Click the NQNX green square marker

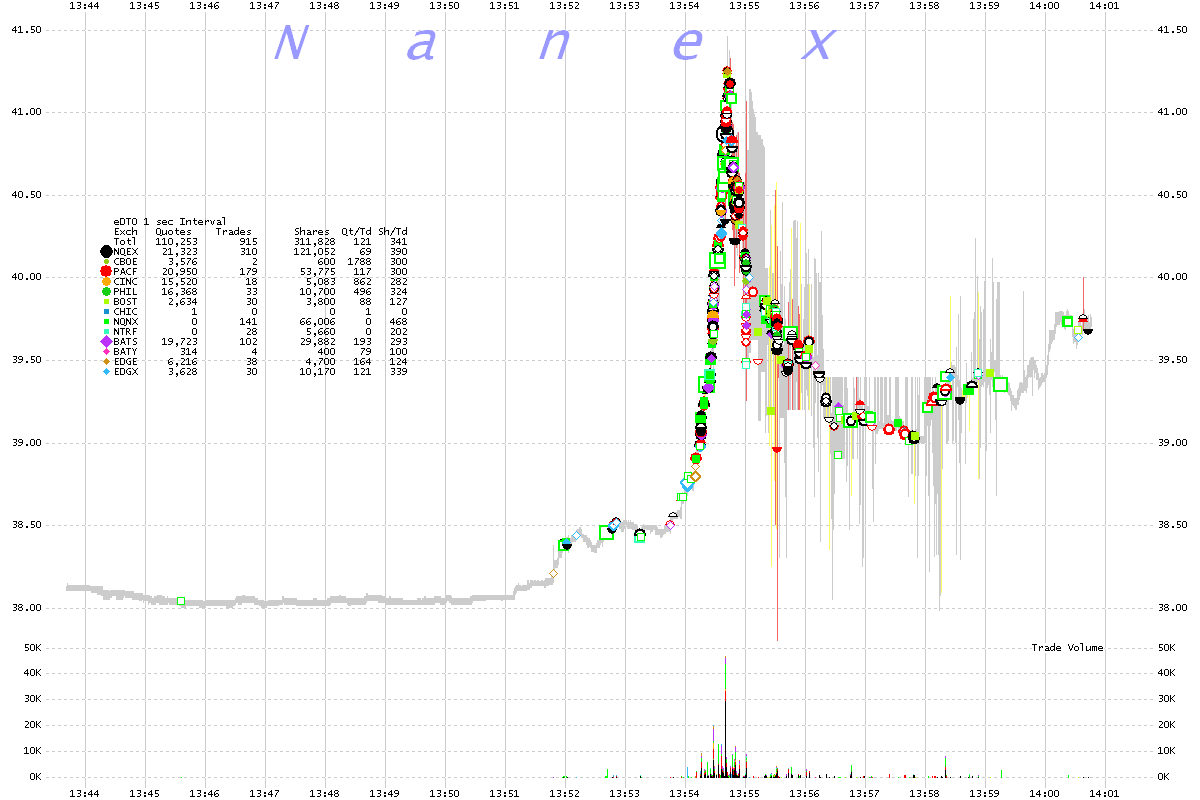[105, 322]
